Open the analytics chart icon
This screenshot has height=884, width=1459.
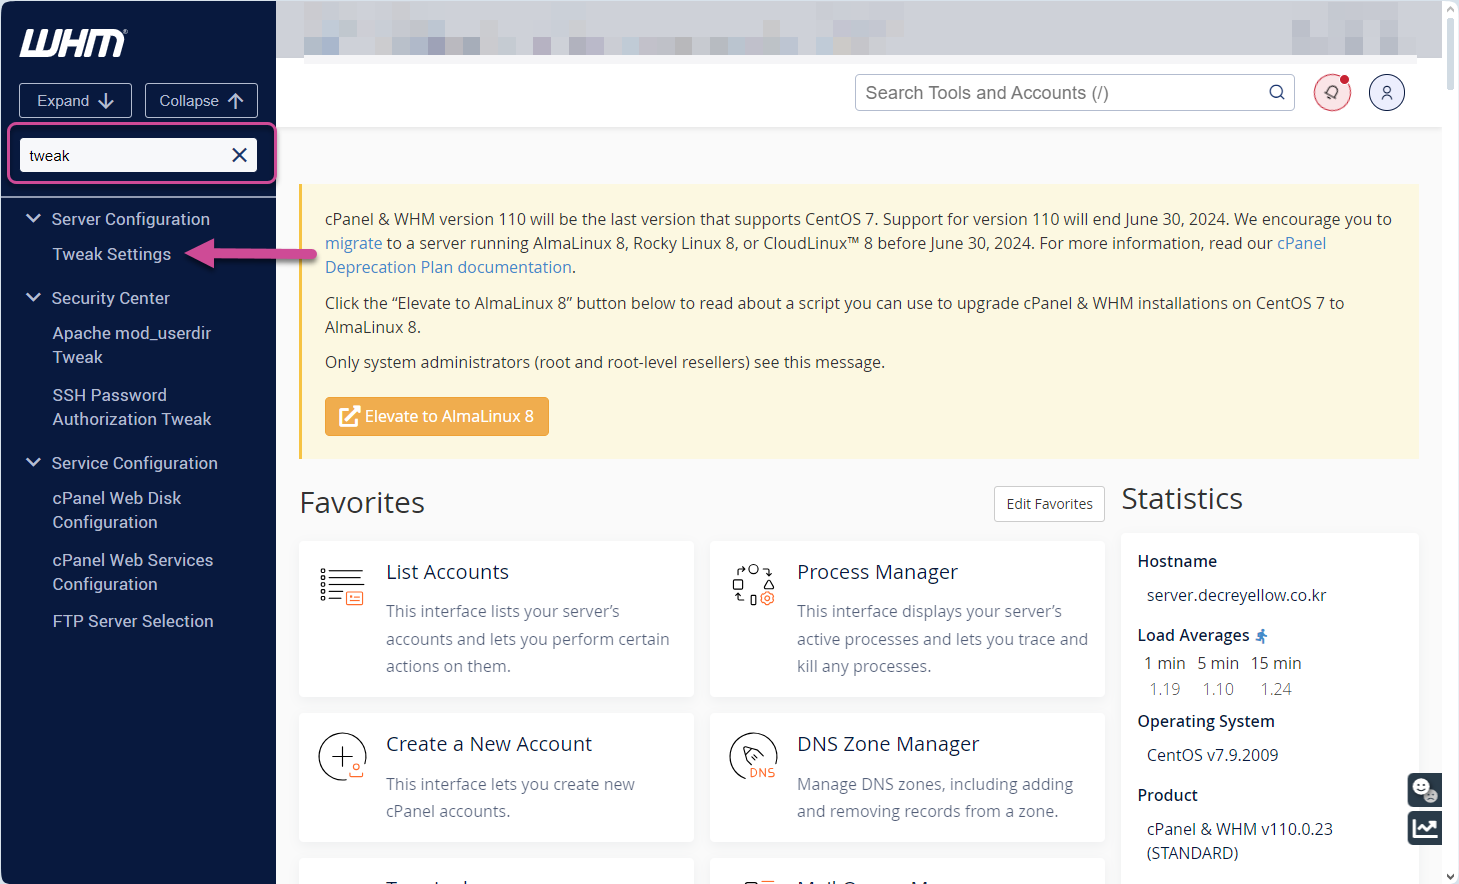point(1424,828)
